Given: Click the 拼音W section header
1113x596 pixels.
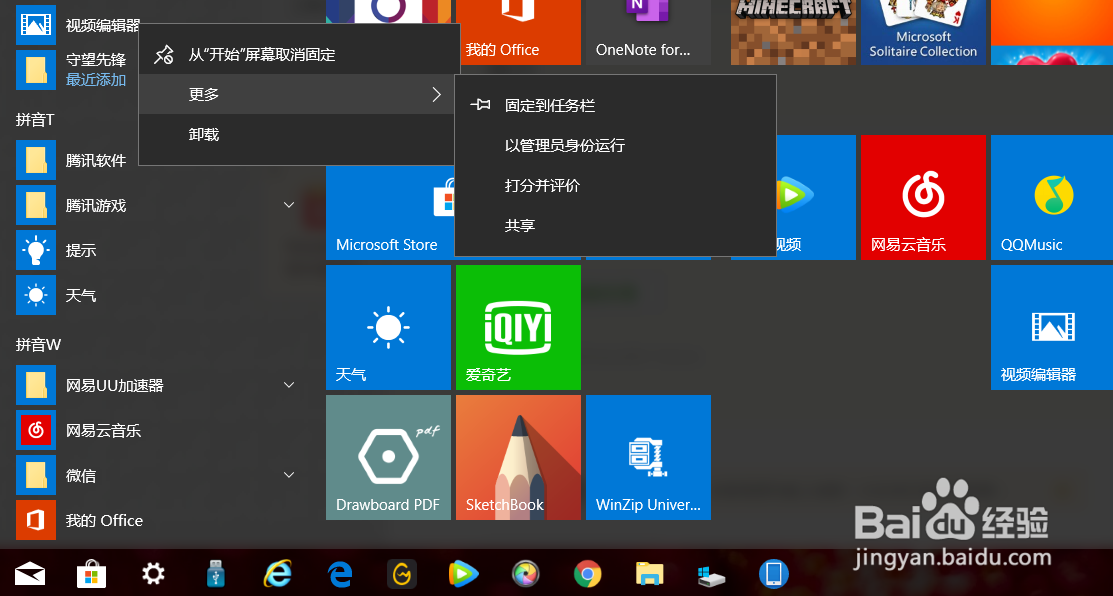Looking at the screenshot, I should tap(38, 345).
